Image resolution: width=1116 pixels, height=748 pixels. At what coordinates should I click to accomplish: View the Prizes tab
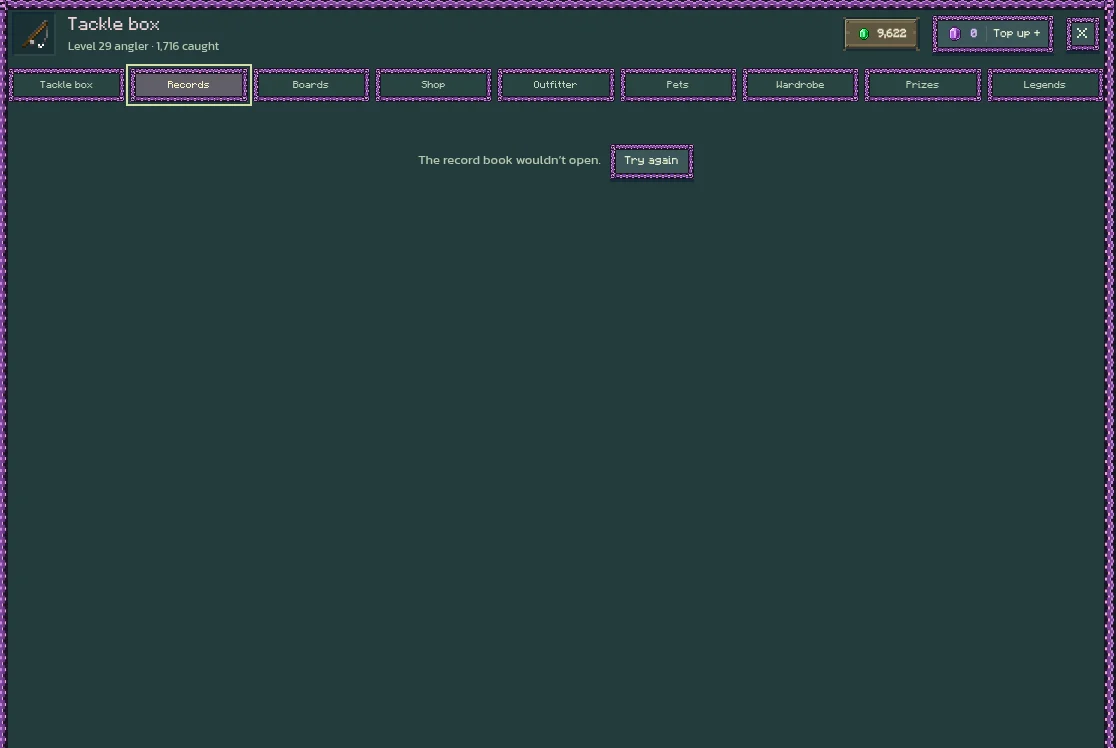tap(922, 85)
